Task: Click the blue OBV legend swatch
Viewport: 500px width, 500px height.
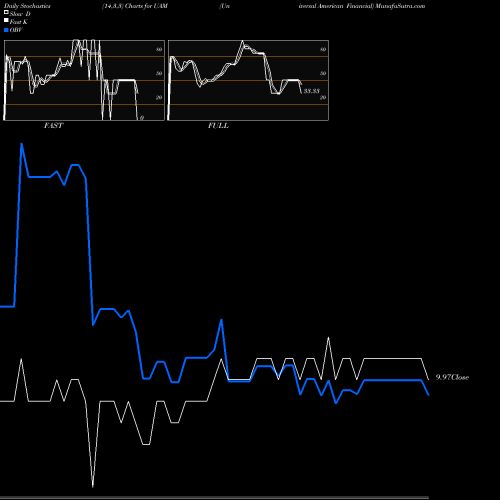Action: coord(6,30)
